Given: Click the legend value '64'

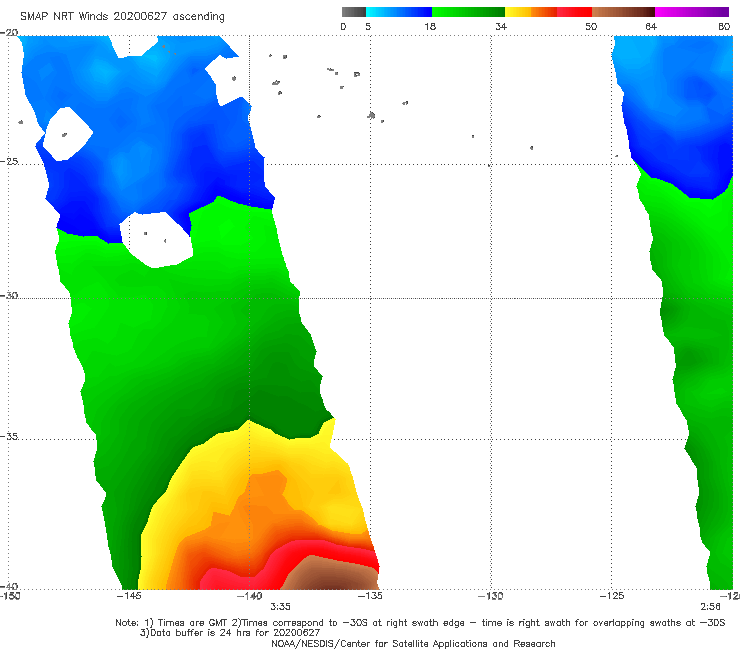Looking at the screenshot, I should click(x=651, y=26).
